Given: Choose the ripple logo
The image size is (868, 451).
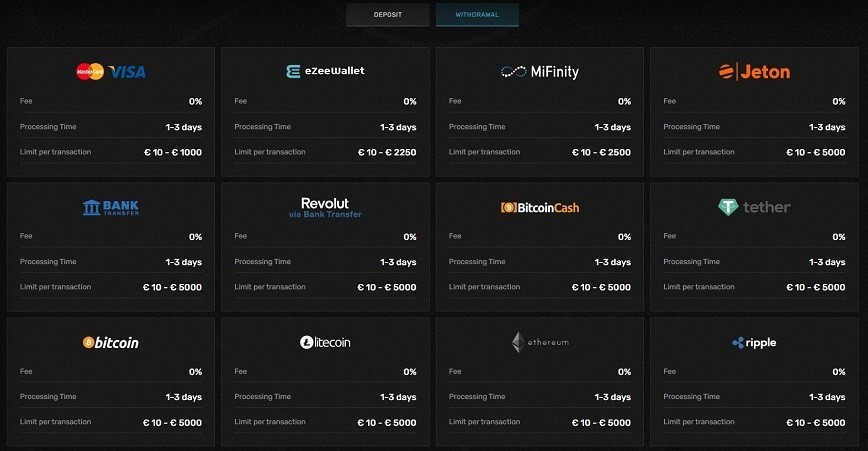Looking at the screenshot, I should 754,343.
